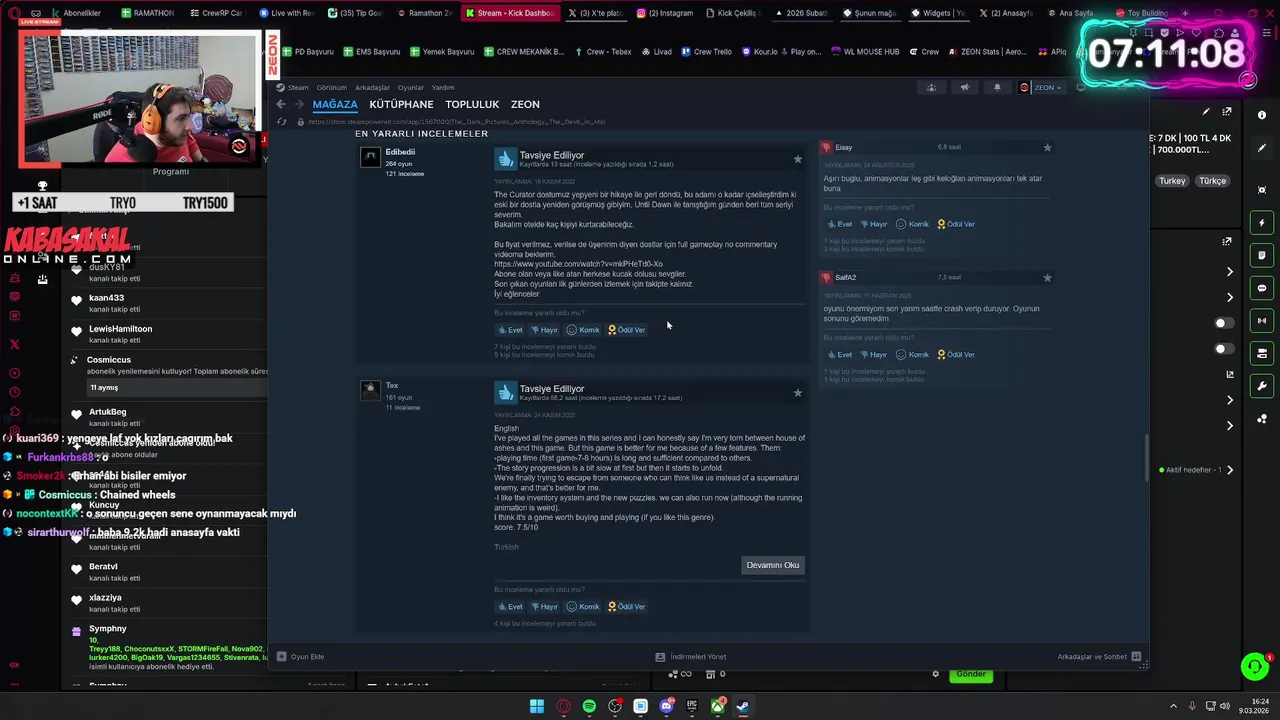Click the wrench tools icon in Kick sidebar
The width and height of the screenshot is (1280, 720).
[x=1262, y=386]
